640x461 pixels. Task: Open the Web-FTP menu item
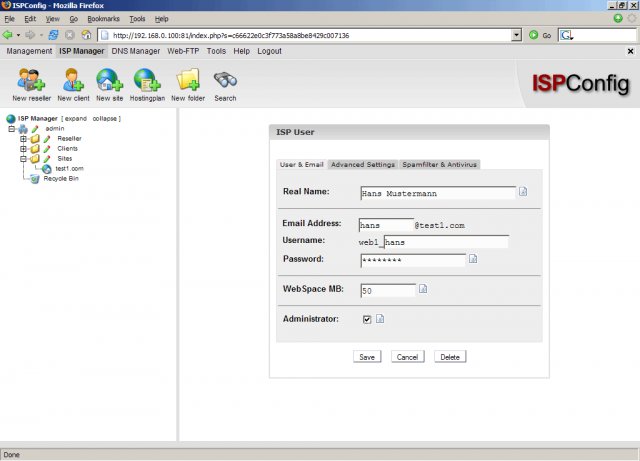click(x=183, y=51)
